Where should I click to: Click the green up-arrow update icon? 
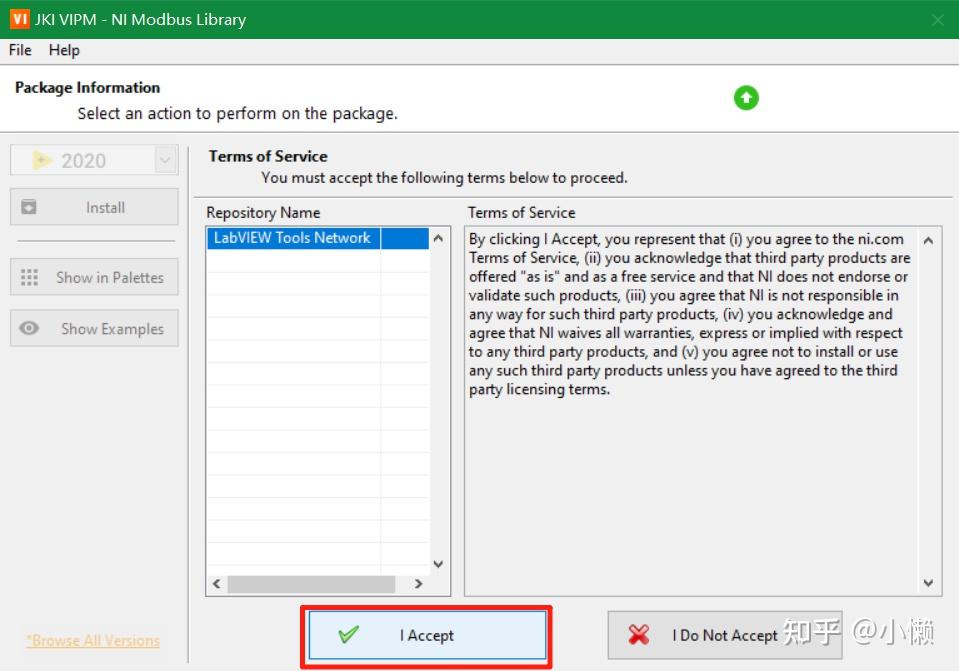pyautogui.click(x=746, y=98)
